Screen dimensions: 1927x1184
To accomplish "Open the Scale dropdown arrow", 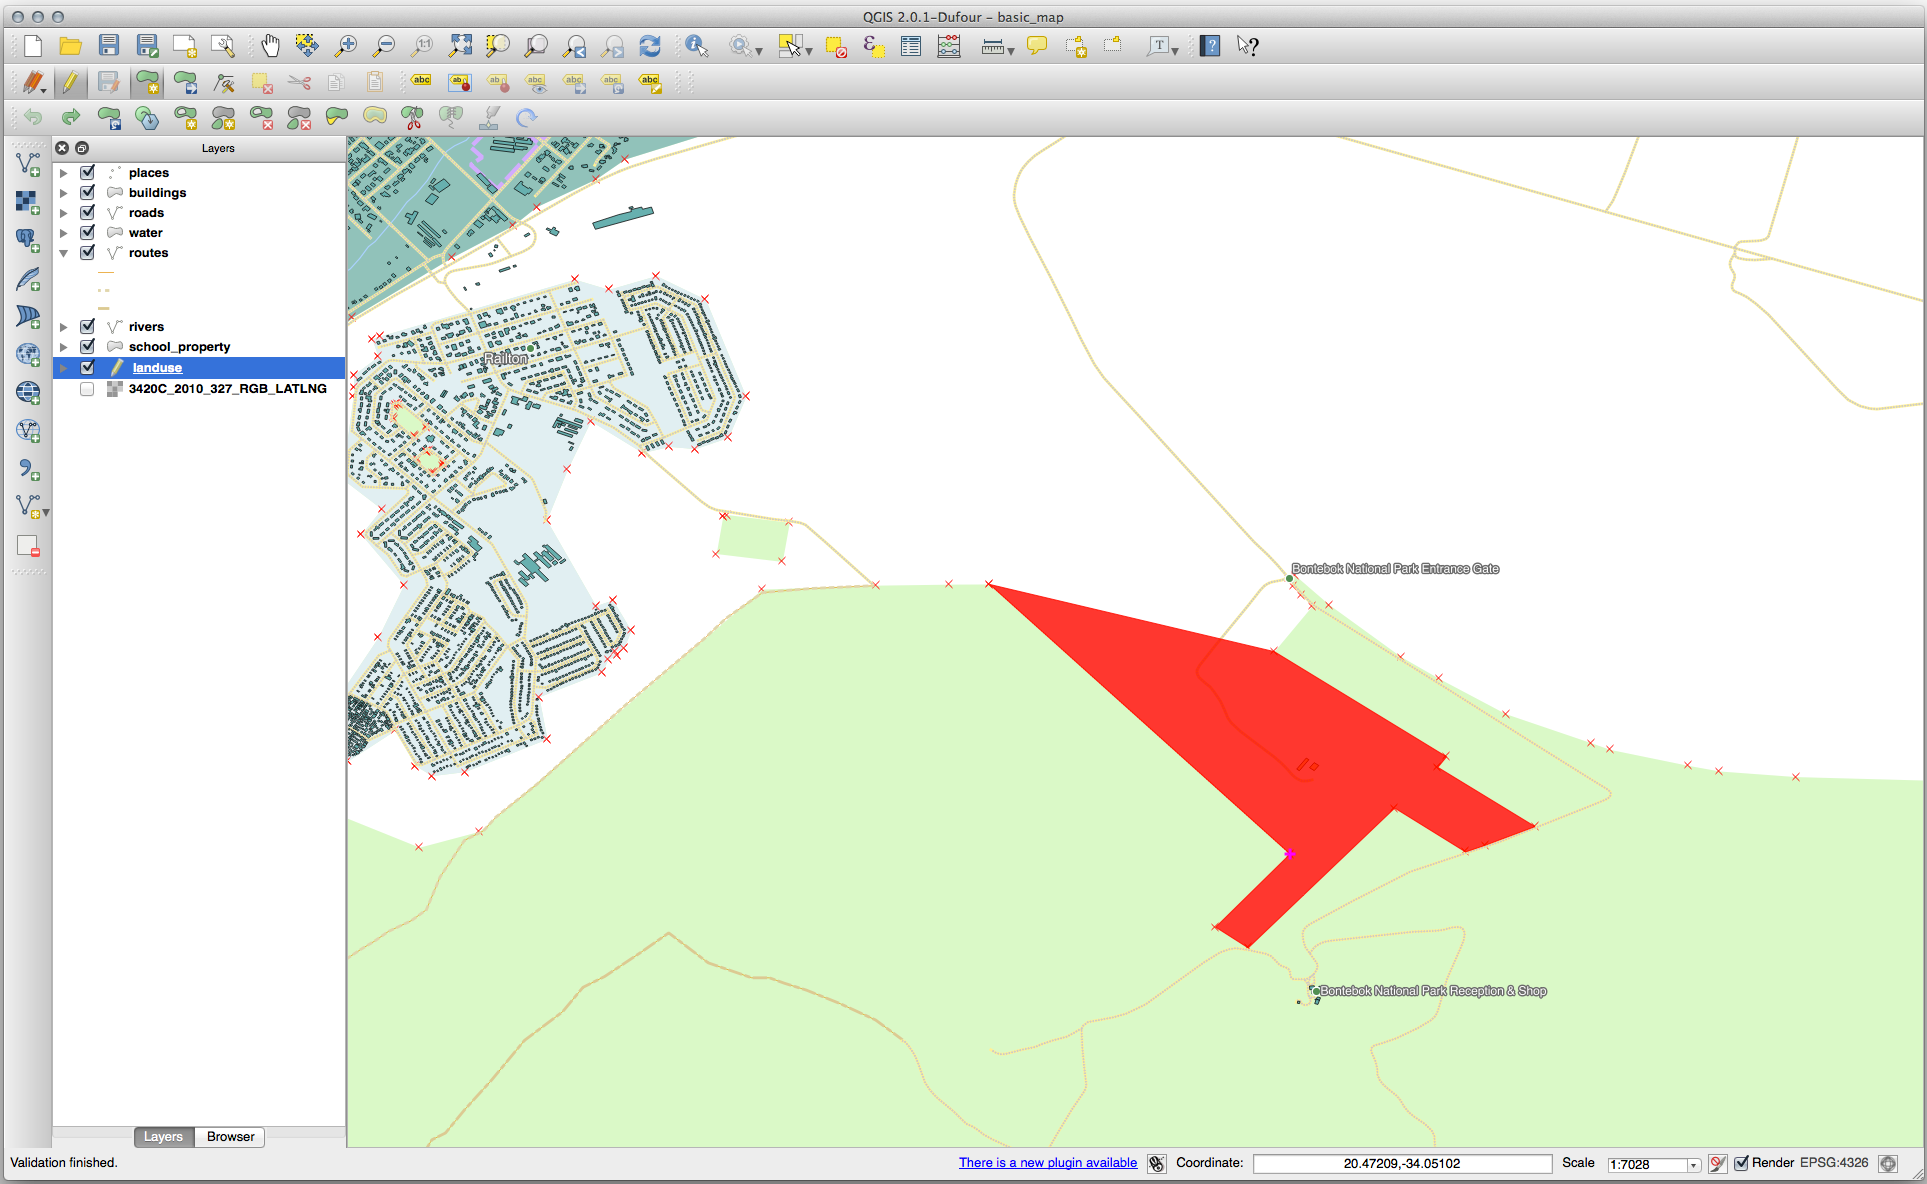I will (x=1693, y=1165).
